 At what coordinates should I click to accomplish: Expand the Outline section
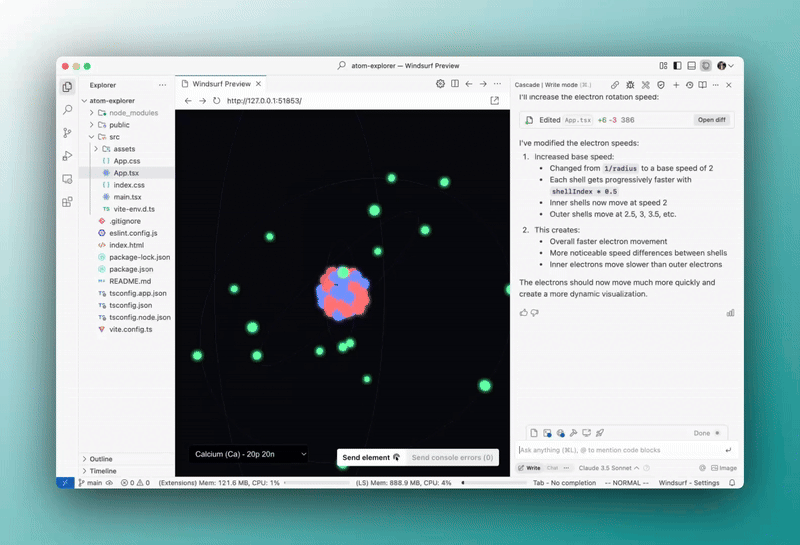click(128, 459)
